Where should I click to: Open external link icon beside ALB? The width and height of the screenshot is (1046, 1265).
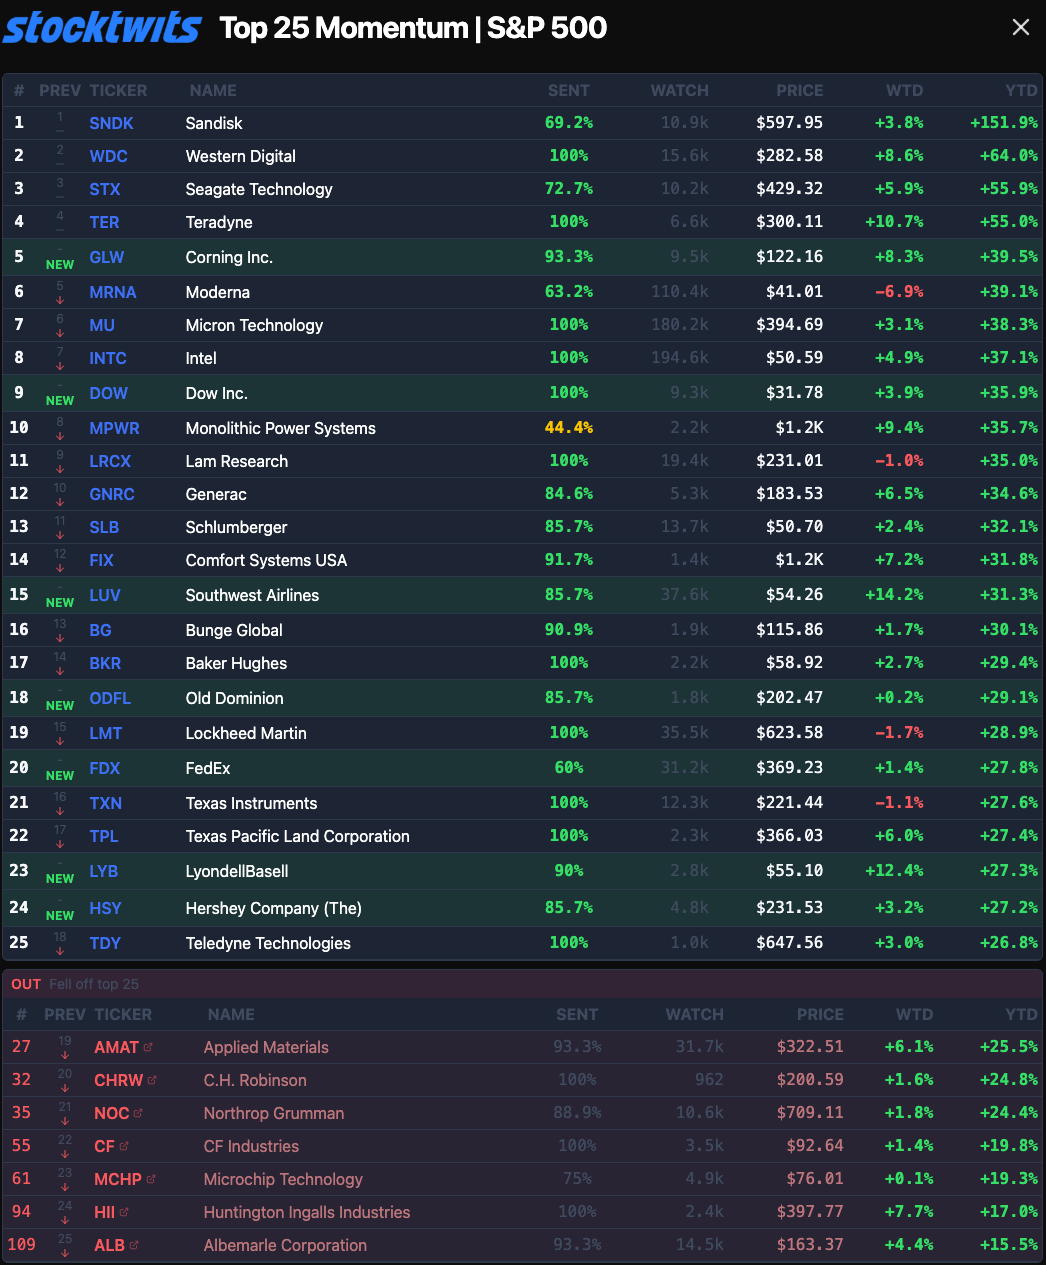135,1245
